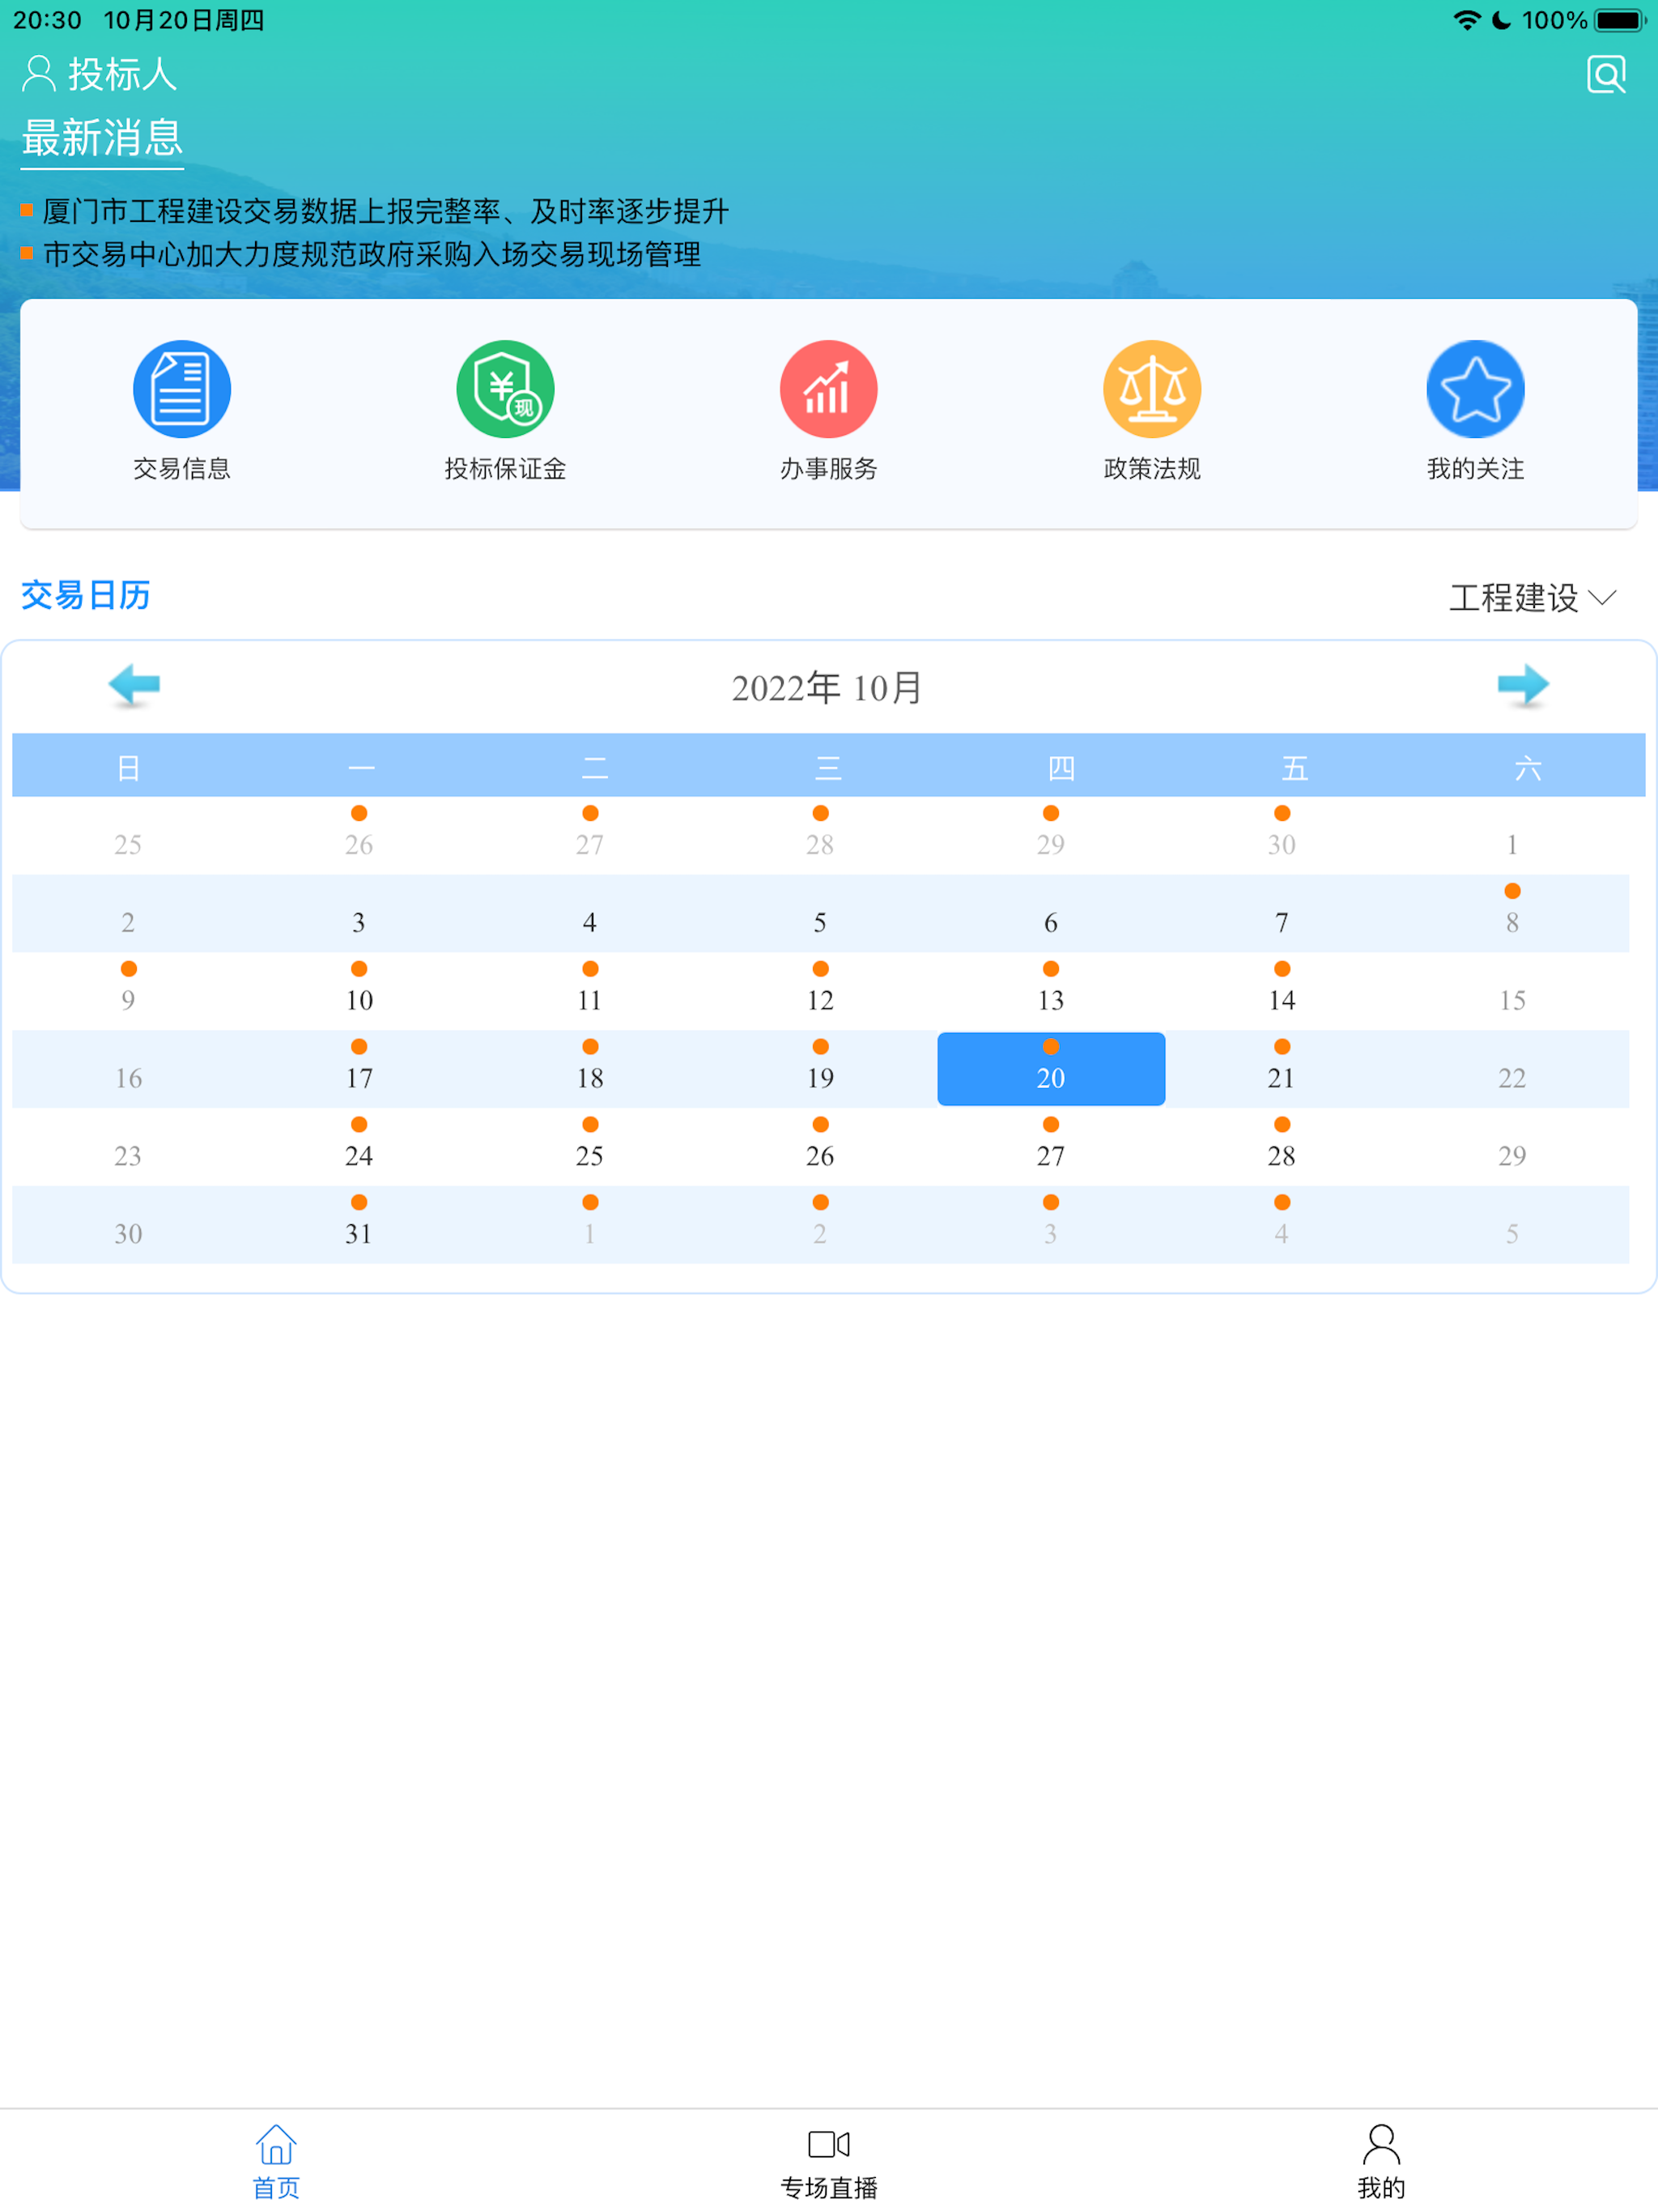Select October 1 Saturday date
This screenshot has width=1658, height=2212.
click(x=1512, y=835)
